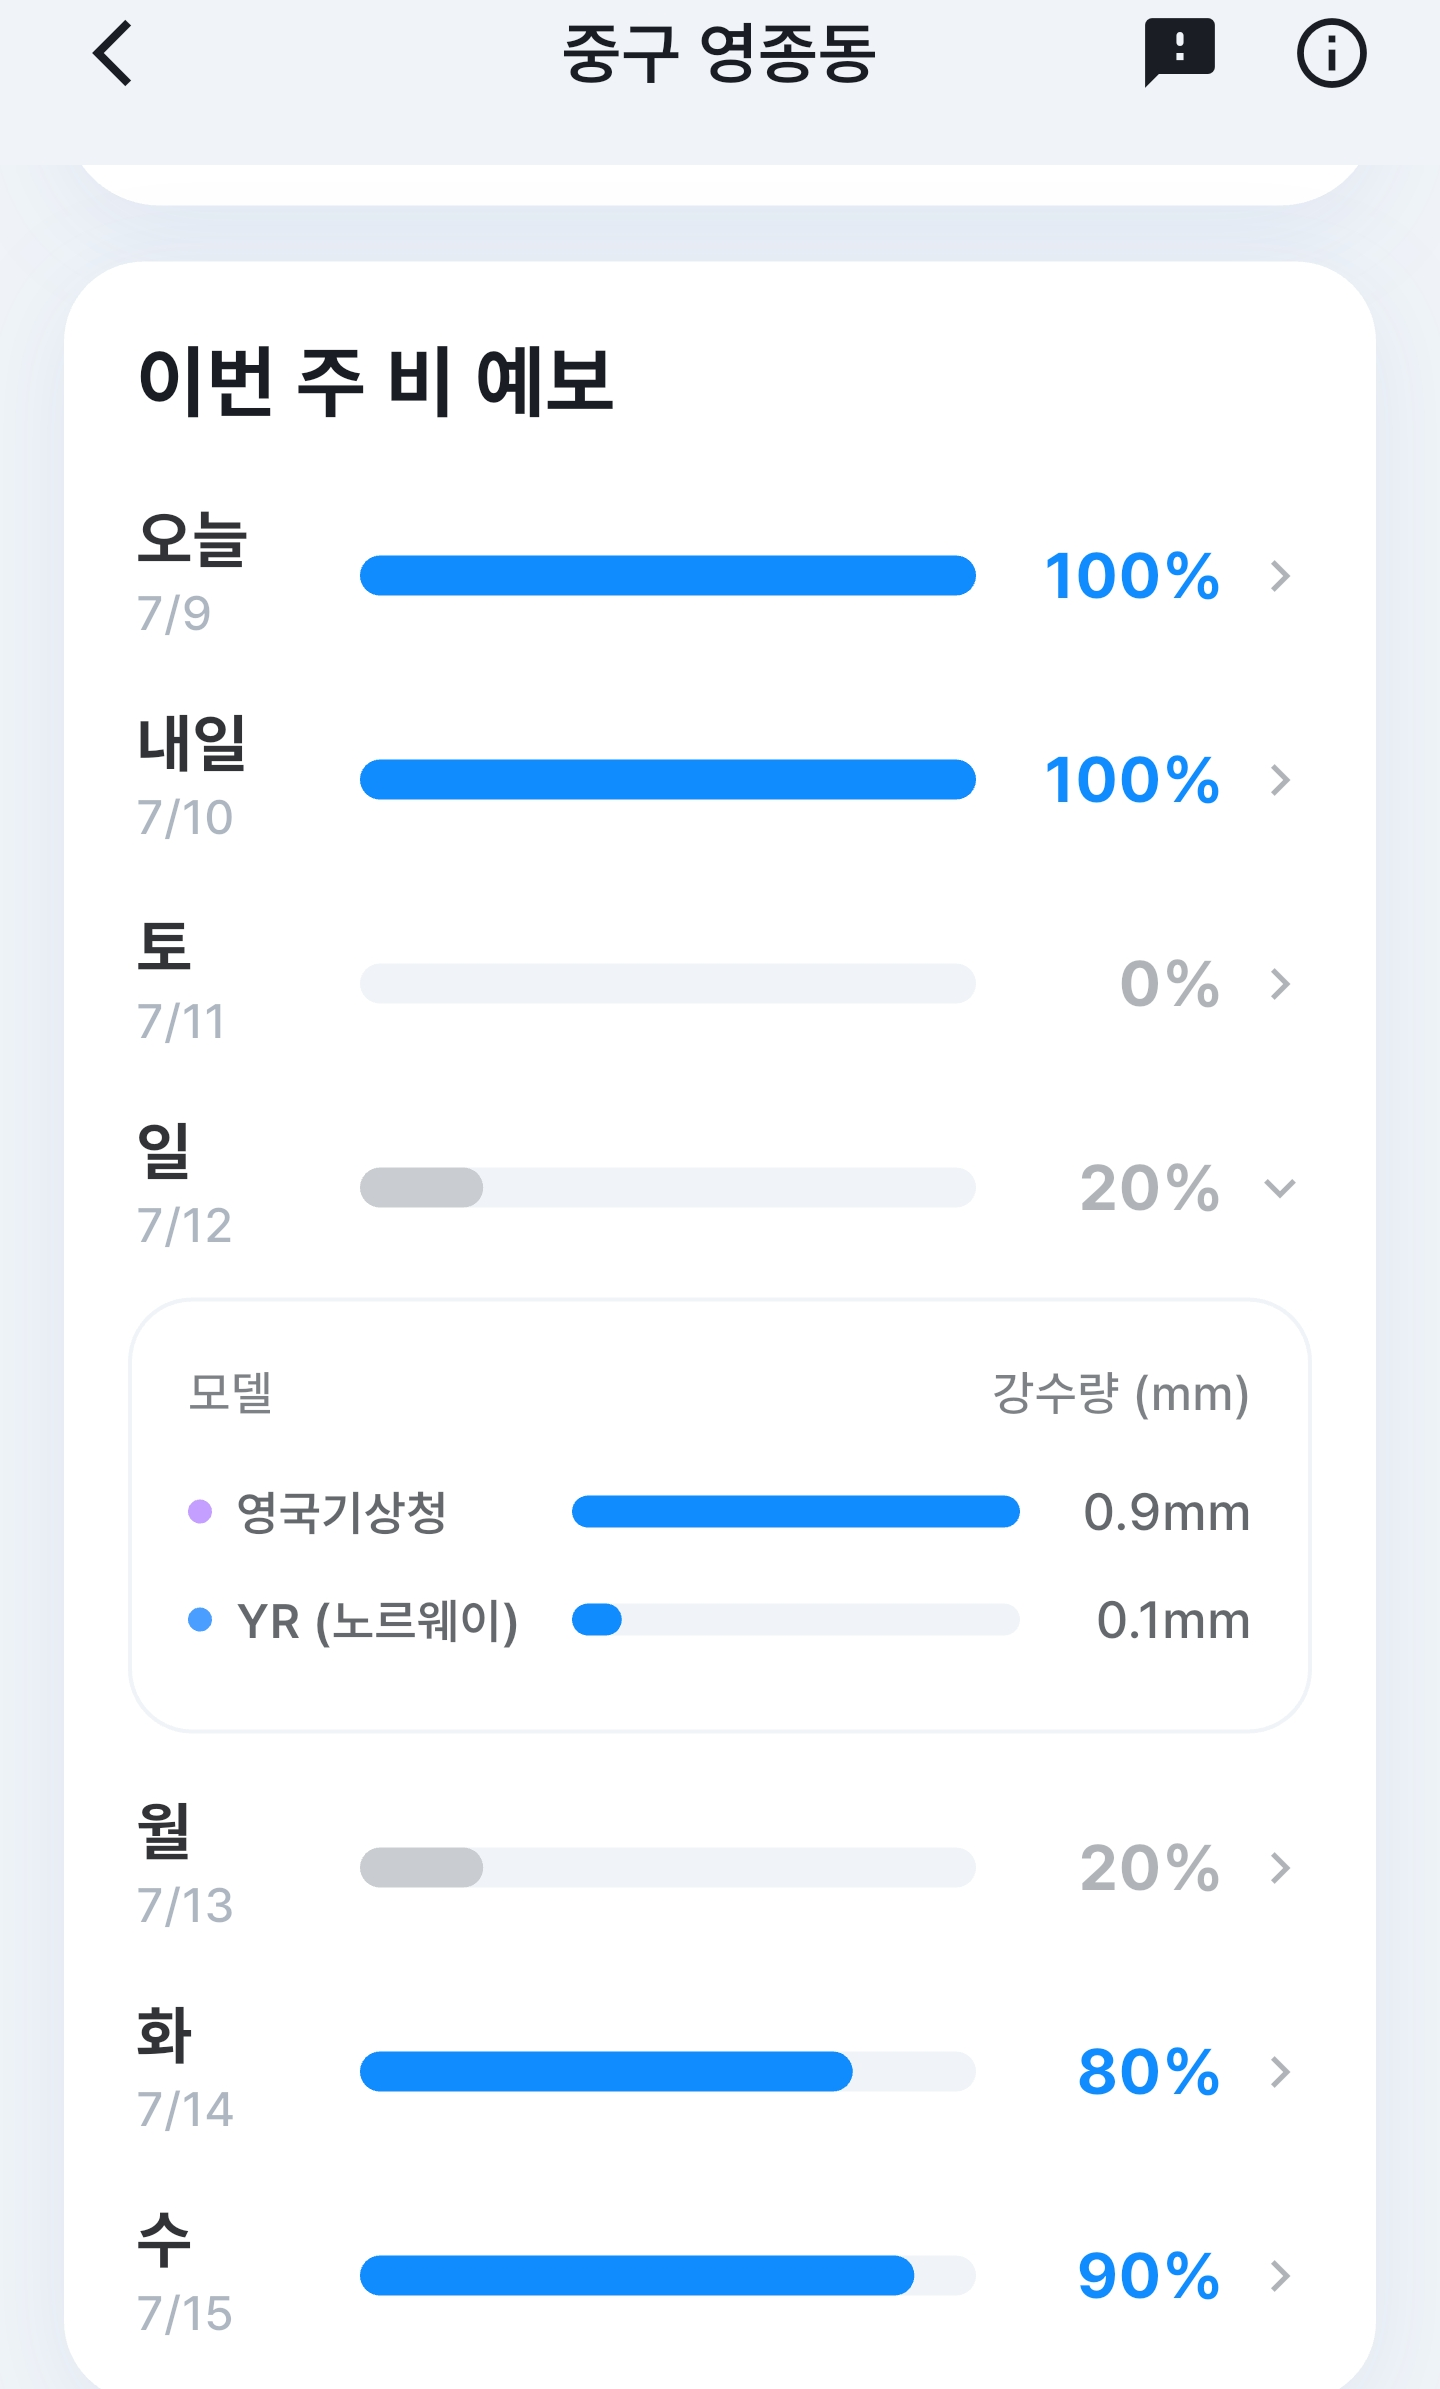Expand 내일 7/10 chevron
The image size is (1440, 2389).
coord(1280,780)
